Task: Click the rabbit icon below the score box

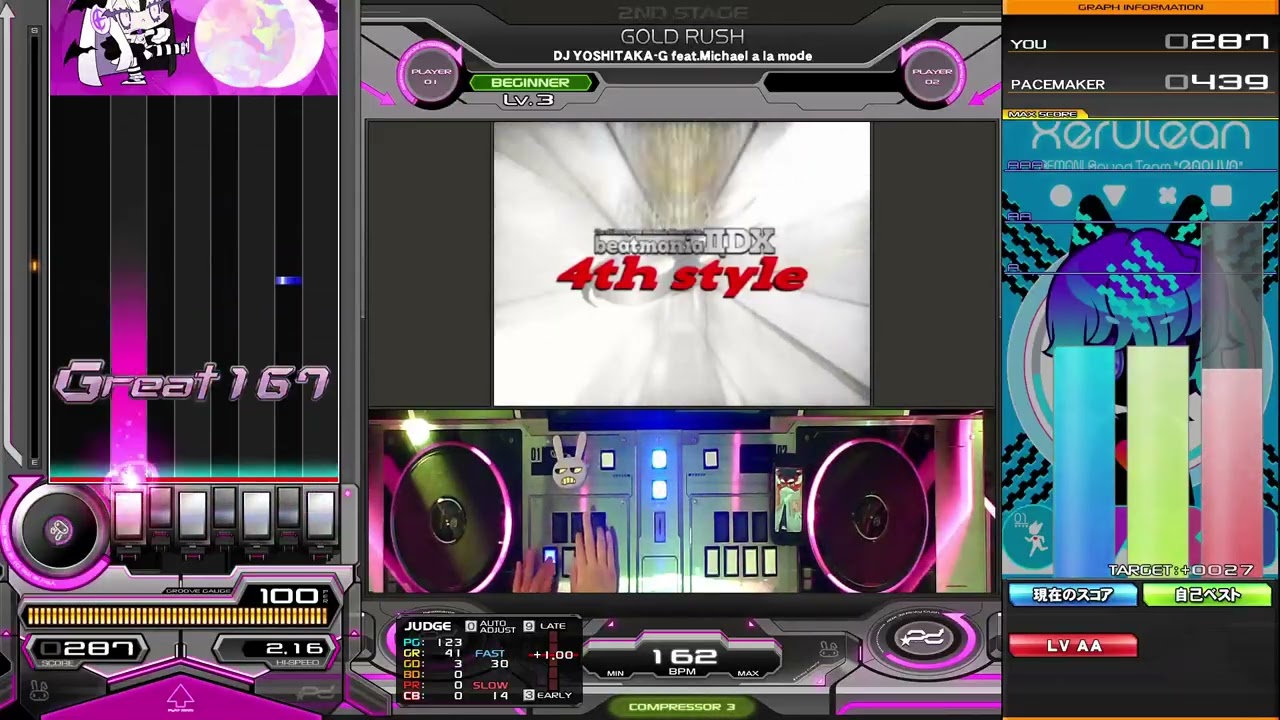Action: tap(38, 689)
